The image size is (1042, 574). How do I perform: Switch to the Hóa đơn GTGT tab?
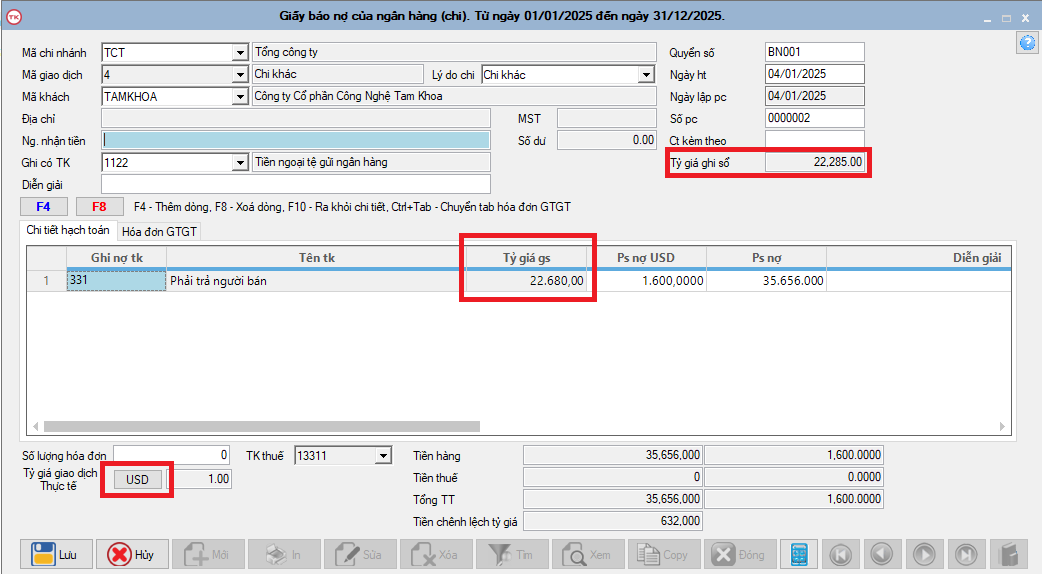click(160, 232)
